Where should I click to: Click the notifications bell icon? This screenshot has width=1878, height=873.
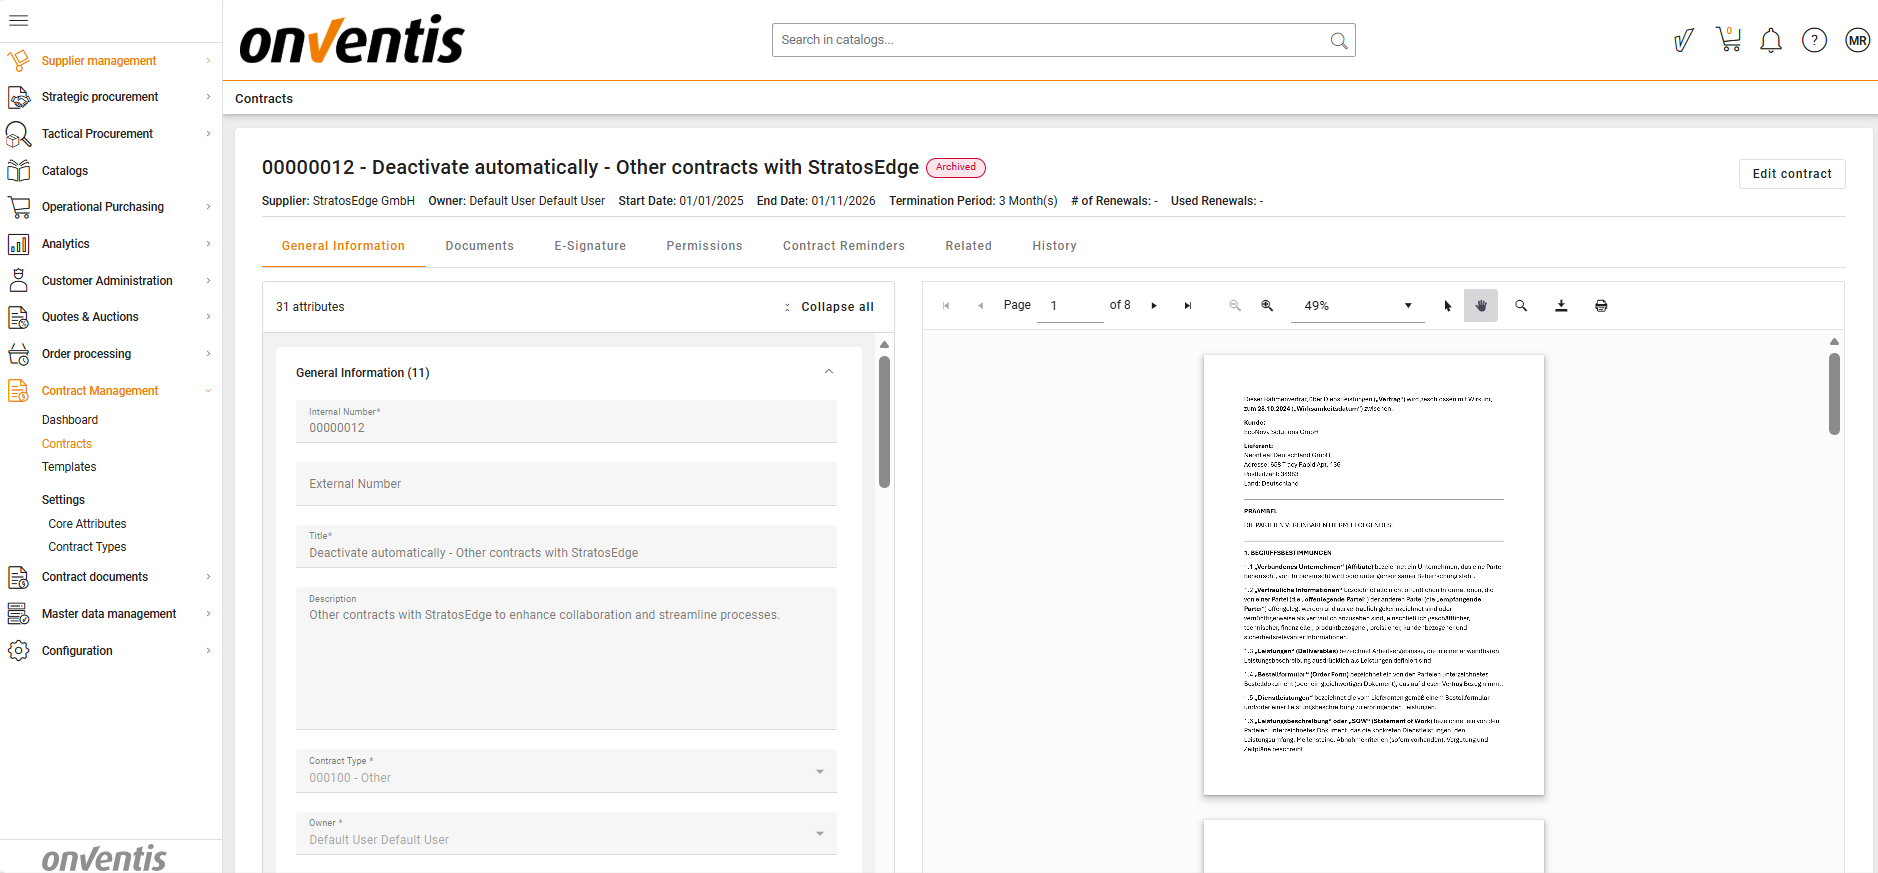(x=1771, y=40)
